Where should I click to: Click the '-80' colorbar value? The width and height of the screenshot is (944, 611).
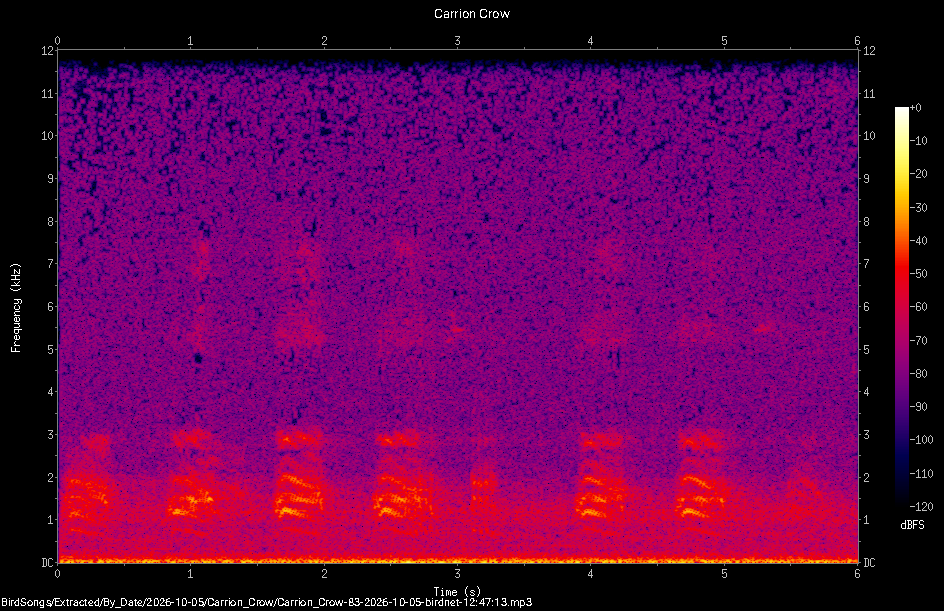coord(918,374)
